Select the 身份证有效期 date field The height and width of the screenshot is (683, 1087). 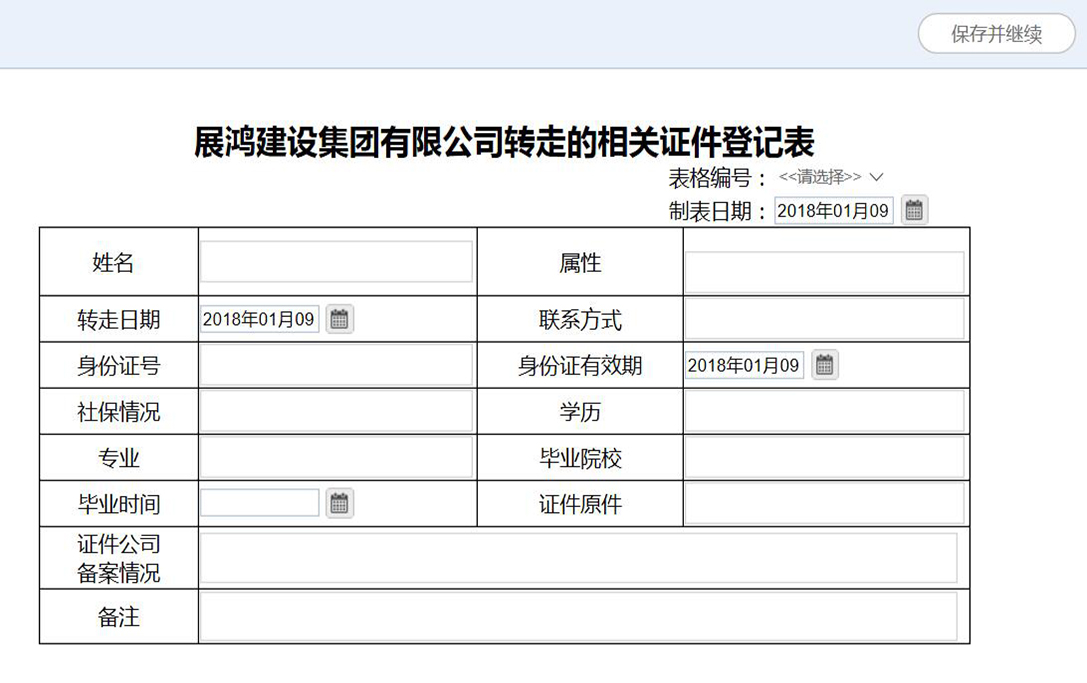(x=745, y=366)
